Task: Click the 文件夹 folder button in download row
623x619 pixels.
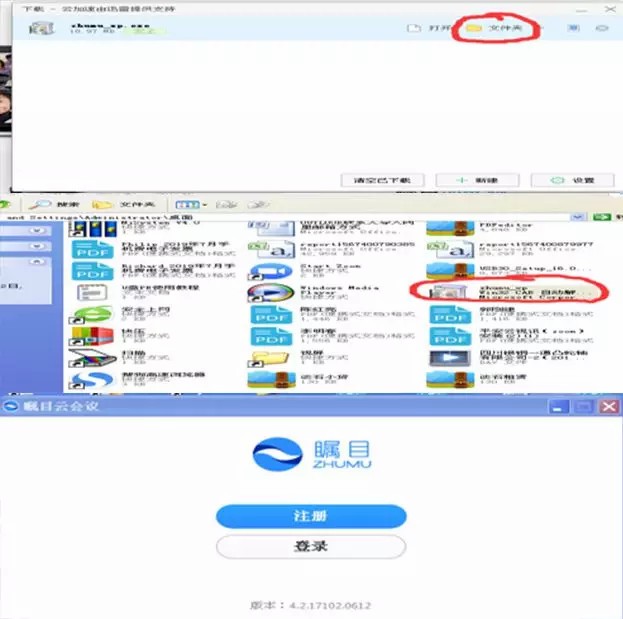Action: tap(494, 28)
